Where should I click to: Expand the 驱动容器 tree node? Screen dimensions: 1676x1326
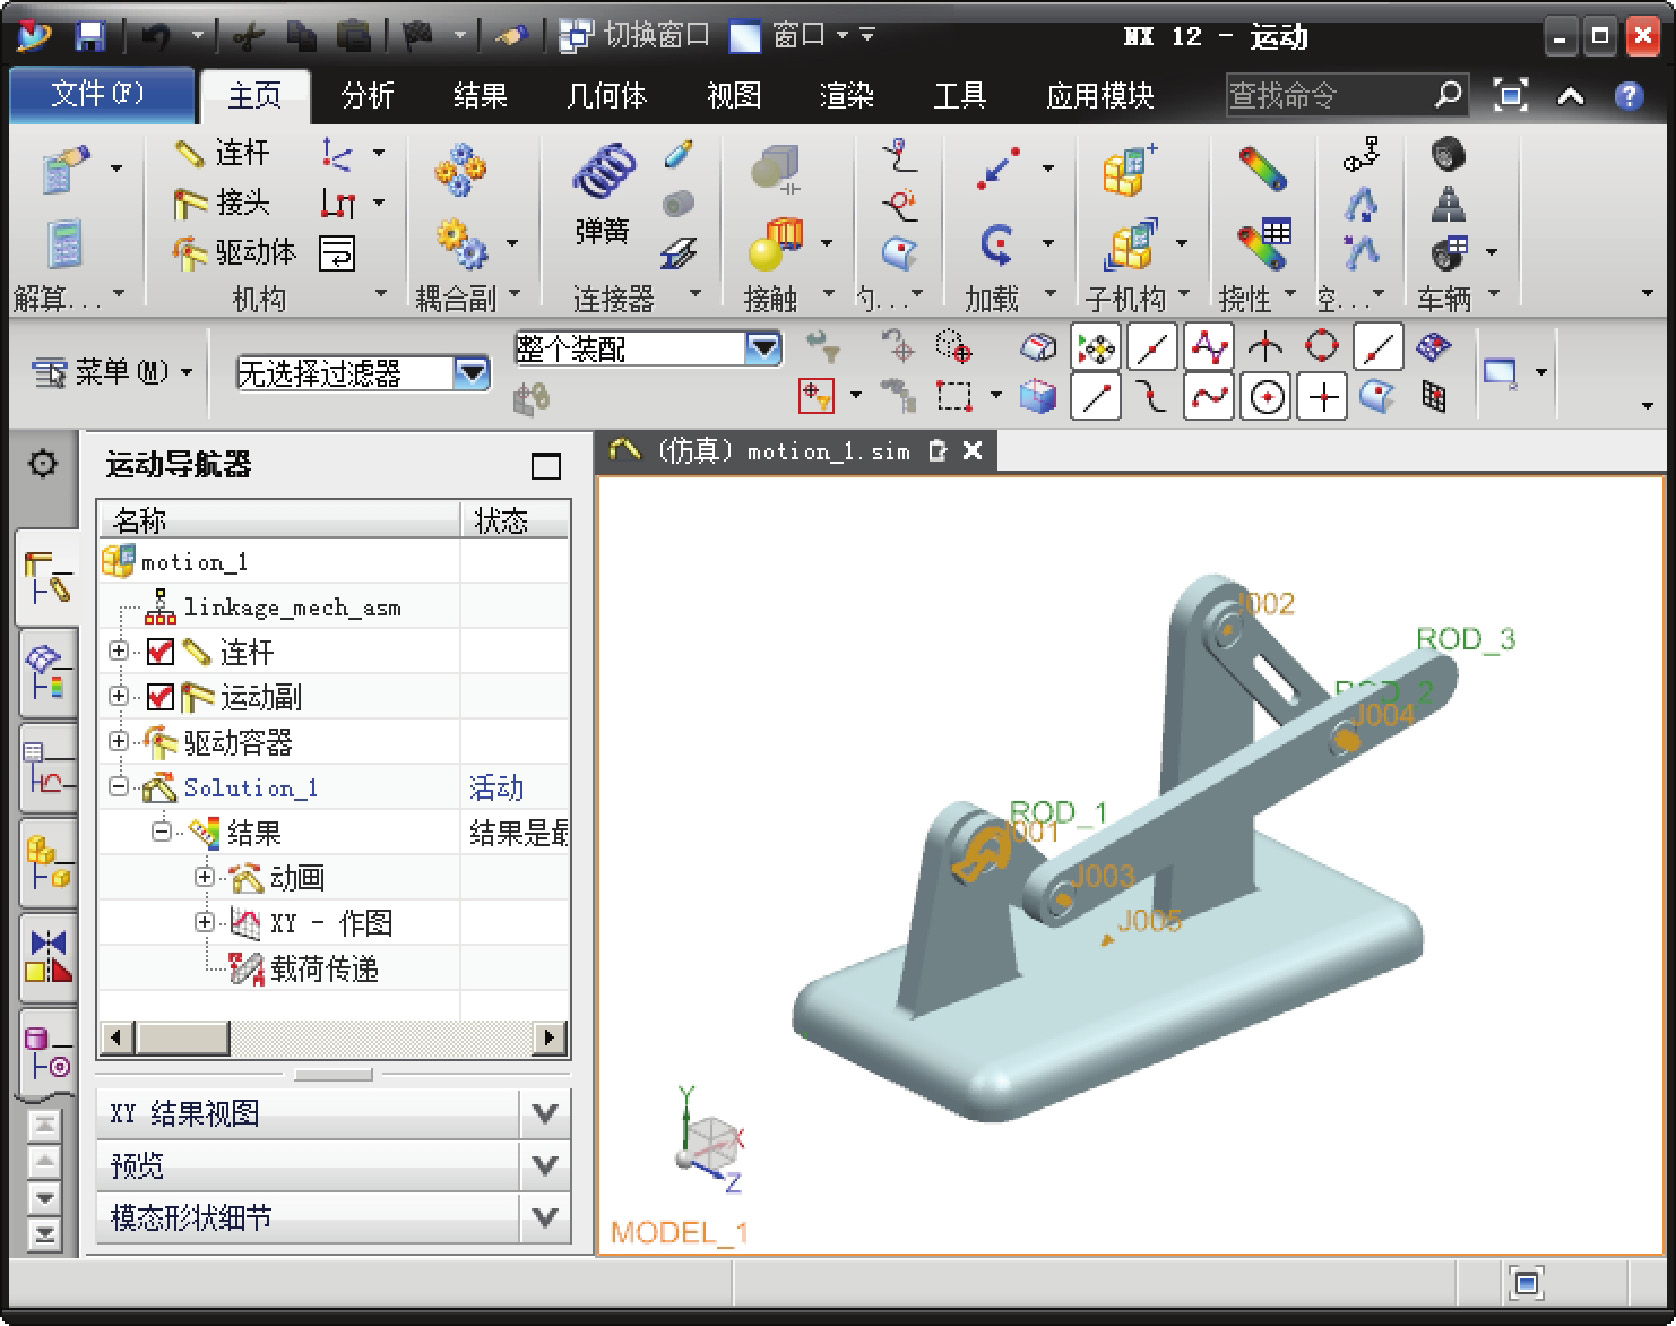coord(119,741)
